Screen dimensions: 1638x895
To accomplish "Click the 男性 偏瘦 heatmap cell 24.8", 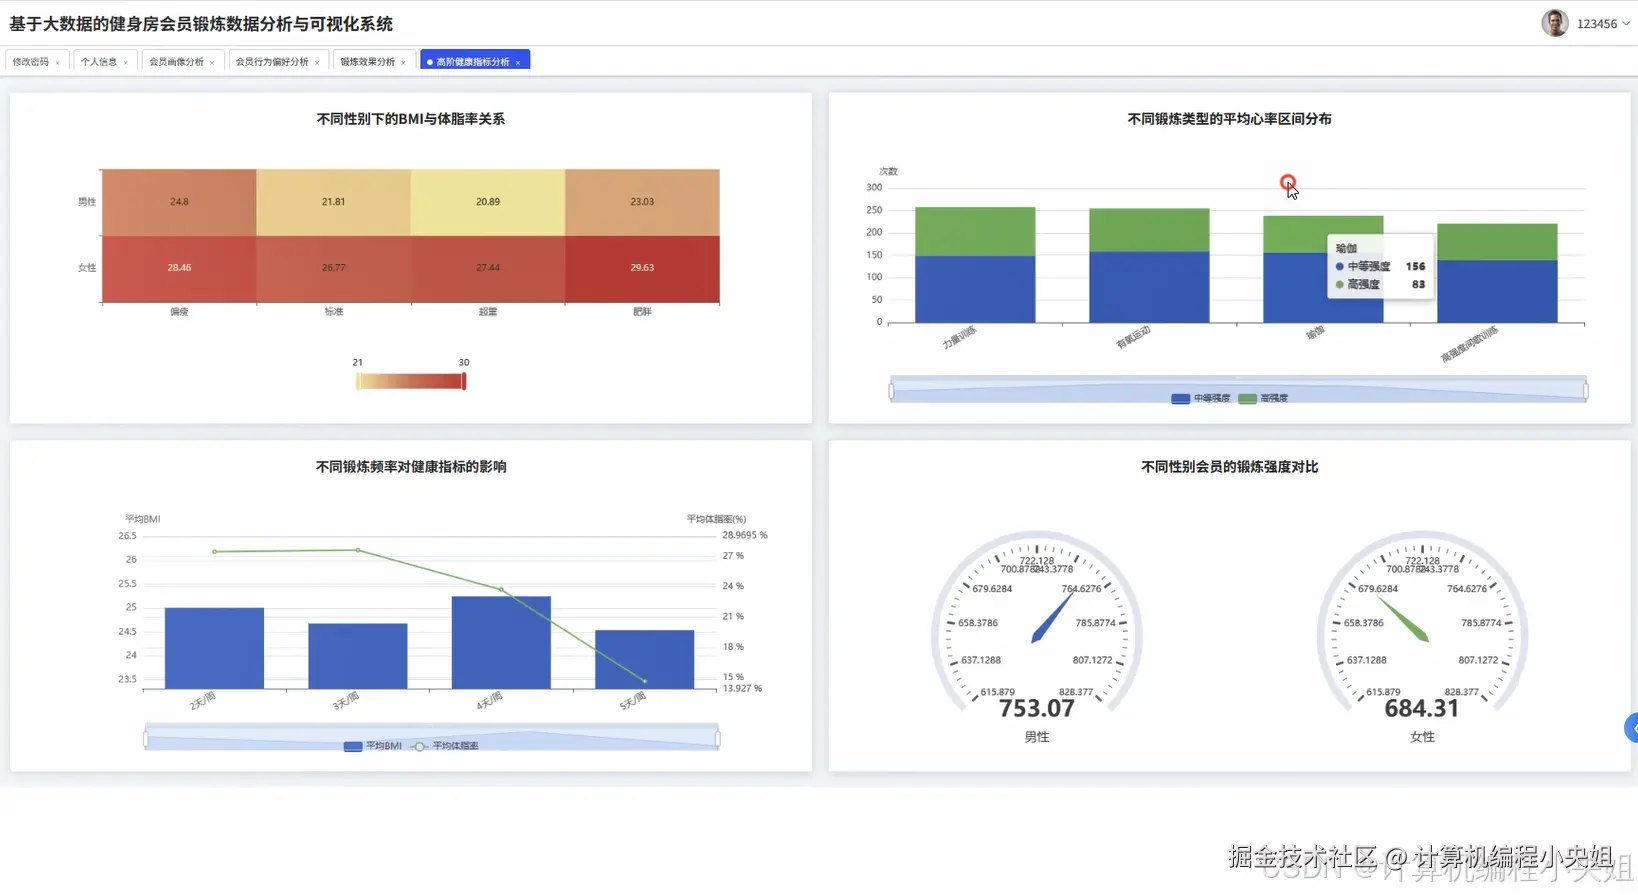I will click(179, 202).
